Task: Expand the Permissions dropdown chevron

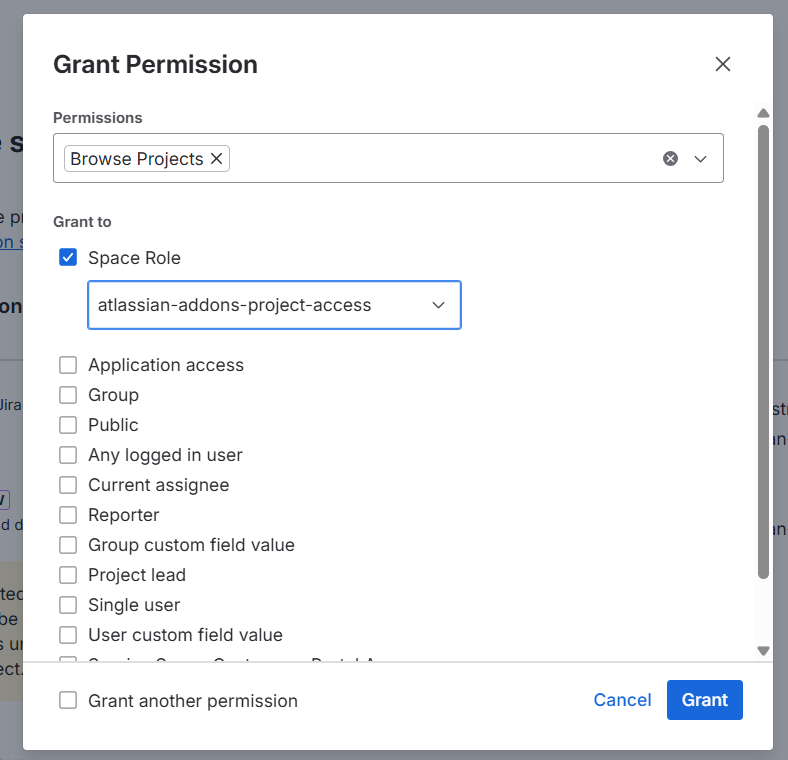Action: coord(700,159)
